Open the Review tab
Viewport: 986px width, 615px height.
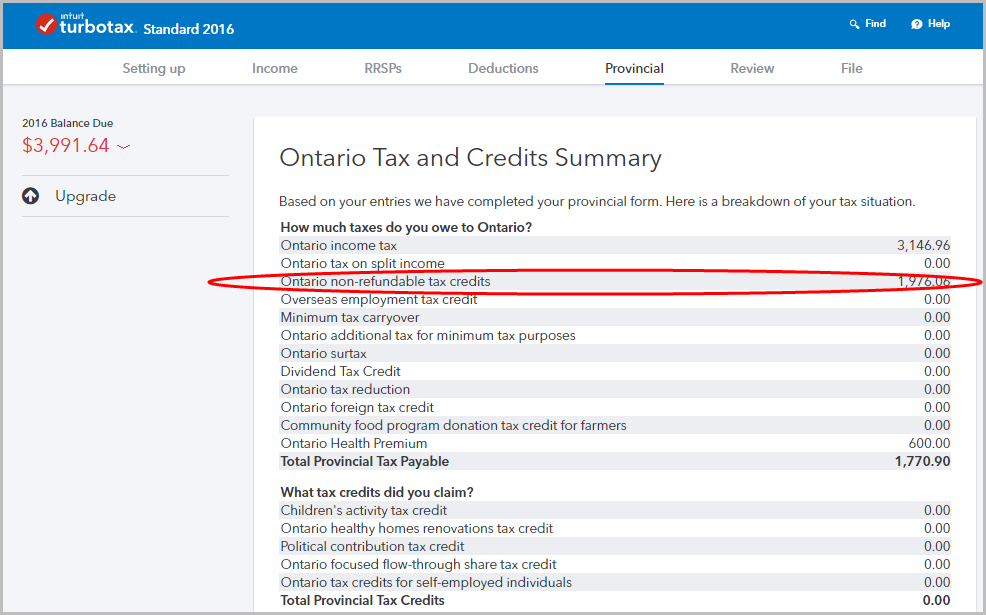click(x=752, y=69)
